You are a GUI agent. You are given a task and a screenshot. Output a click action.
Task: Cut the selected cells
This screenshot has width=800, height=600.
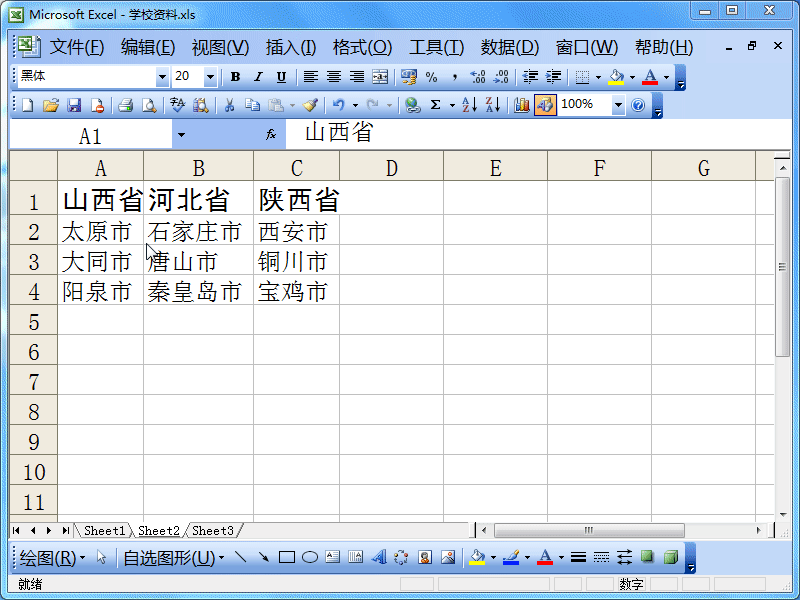[229, 106]
